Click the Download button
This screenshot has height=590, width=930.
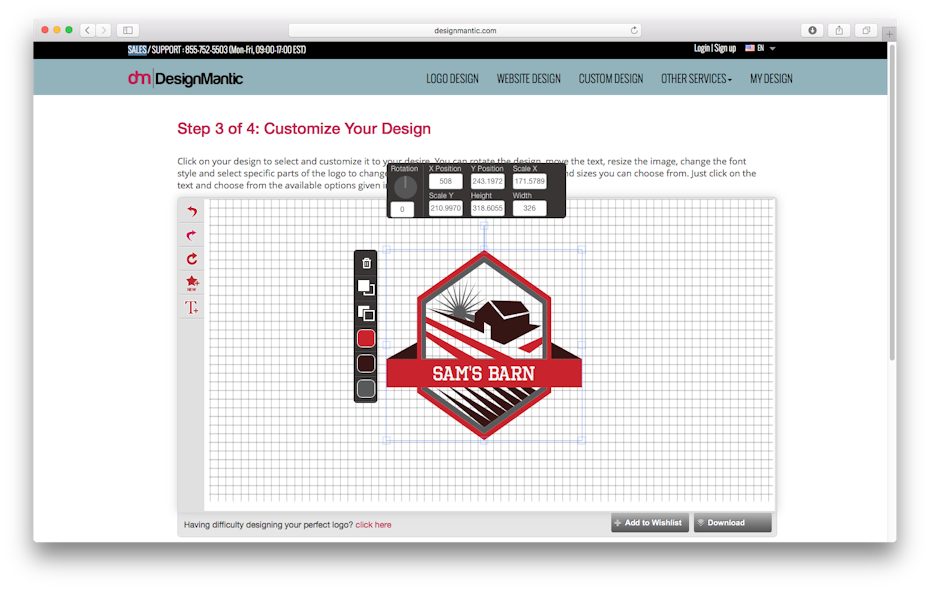pos(733,523)
